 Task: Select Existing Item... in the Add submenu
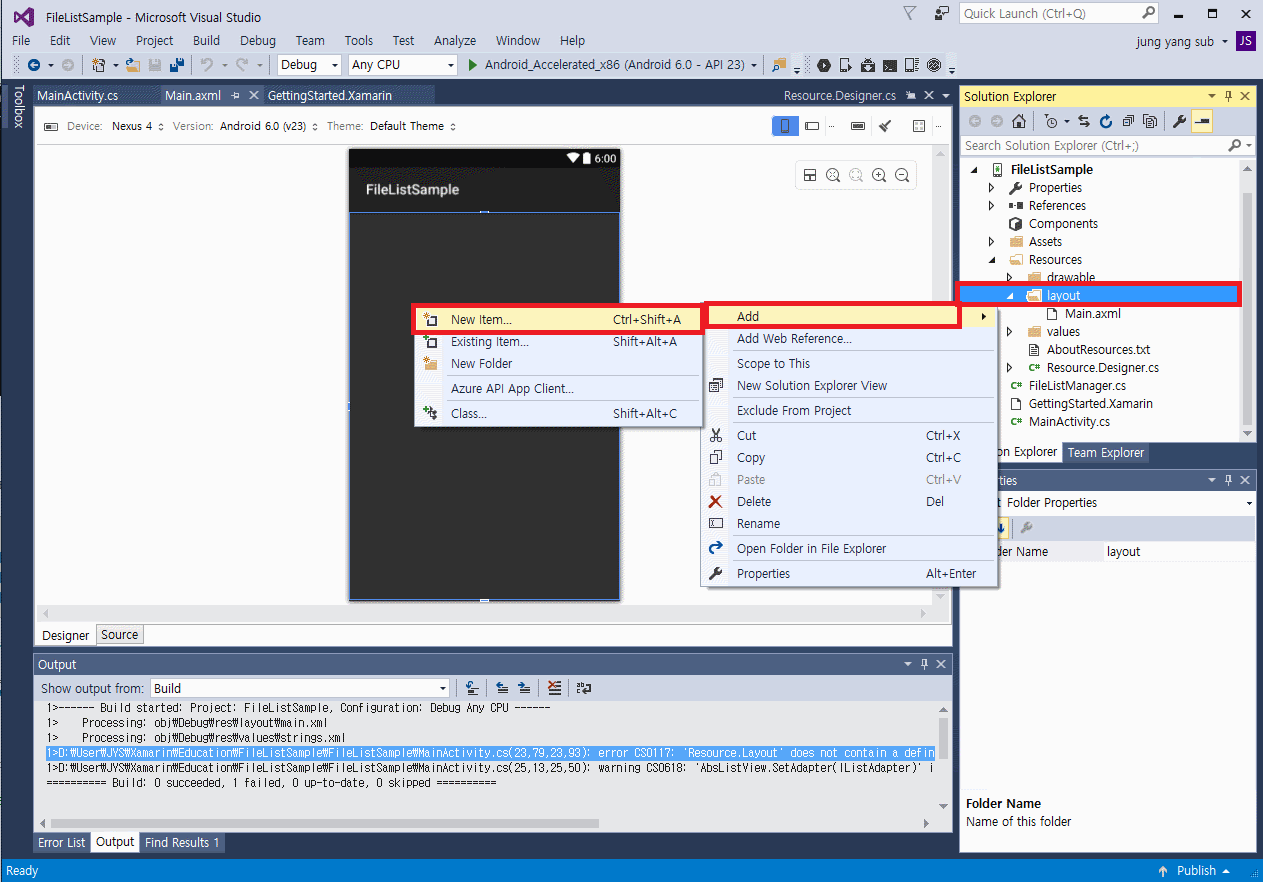(x=558, y=341)
